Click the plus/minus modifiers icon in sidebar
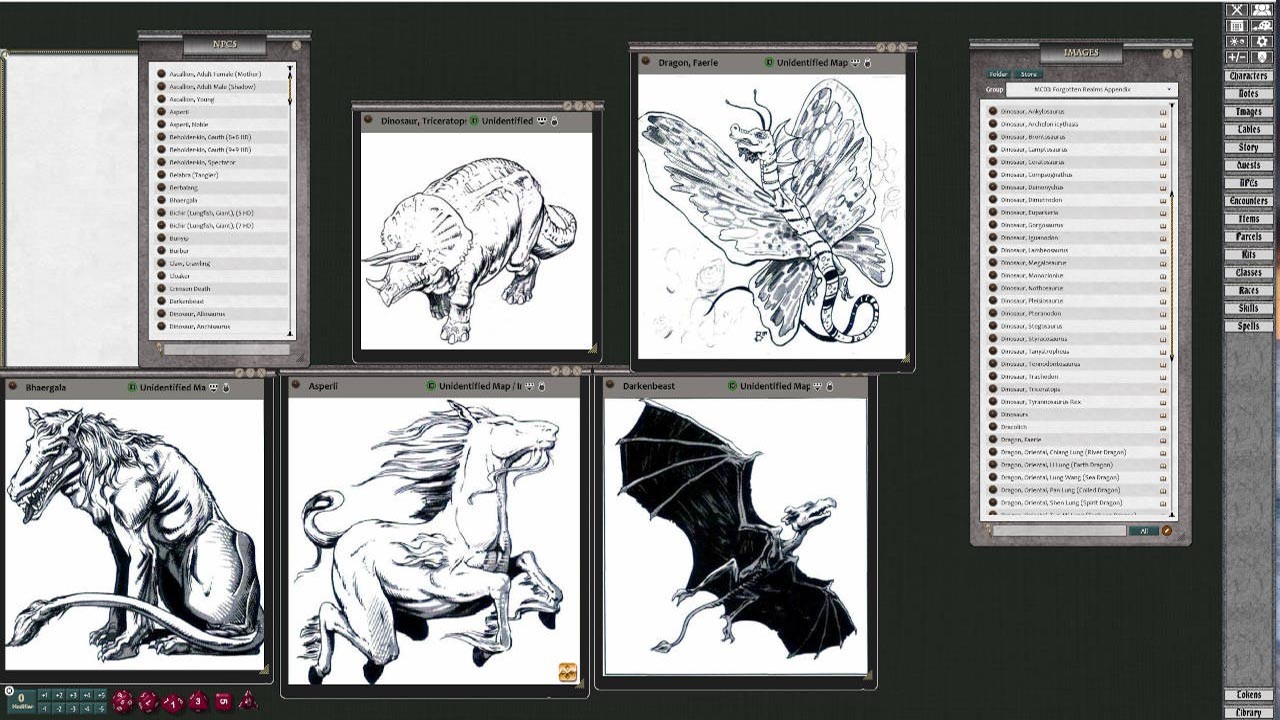This screenshot has width=1280, height=720. [1237, 58]
